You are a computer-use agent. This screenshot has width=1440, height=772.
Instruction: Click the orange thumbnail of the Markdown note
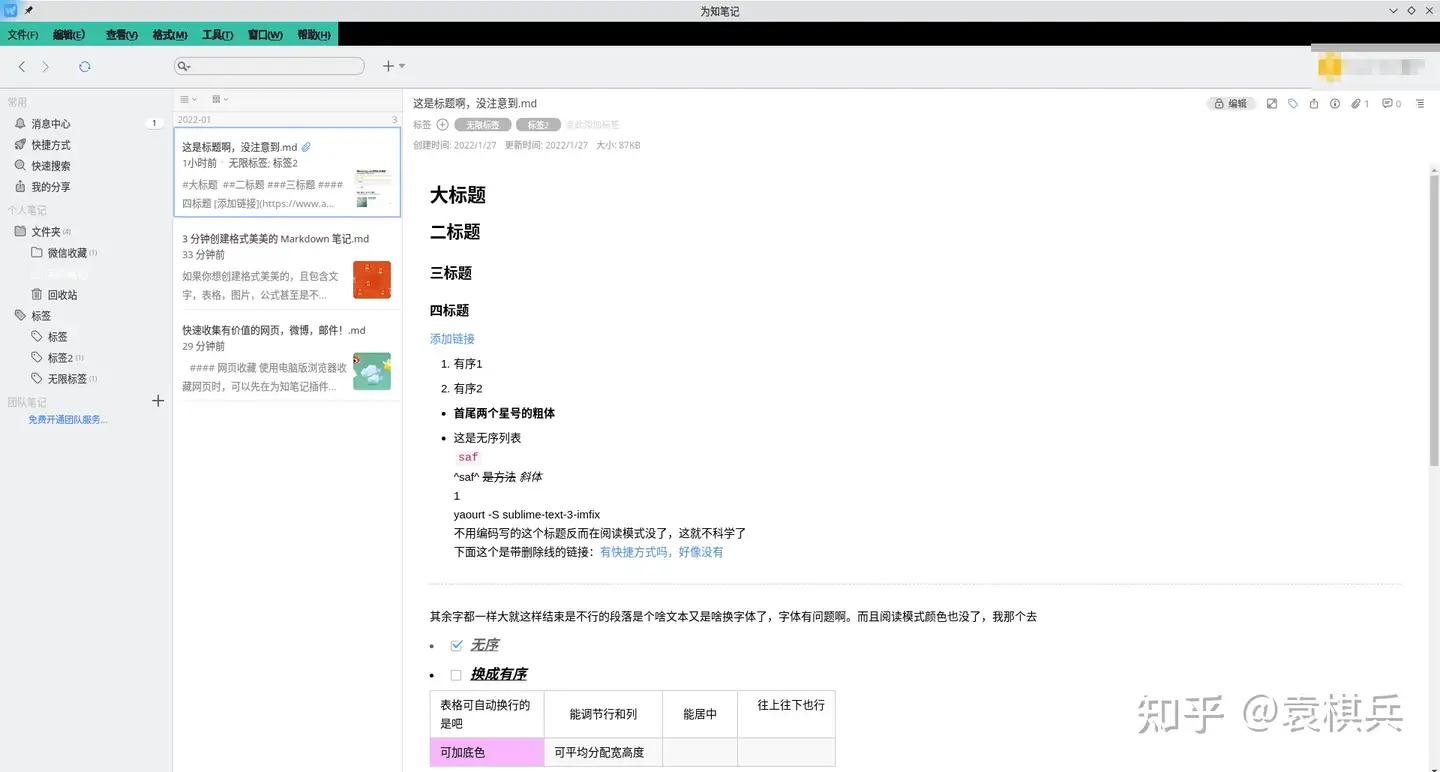click(x=372, y=280)
